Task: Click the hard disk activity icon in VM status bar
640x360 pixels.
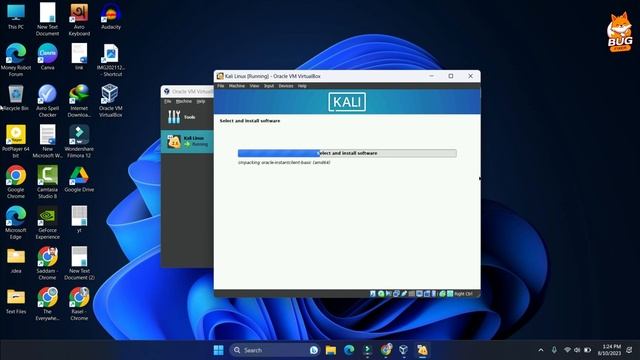Action: coord(373,293)
